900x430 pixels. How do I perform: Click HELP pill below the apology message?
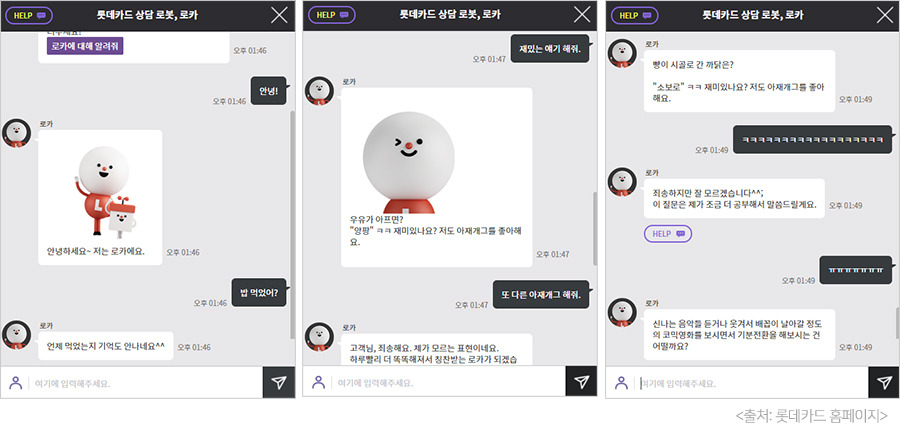(x=668, y=234)
